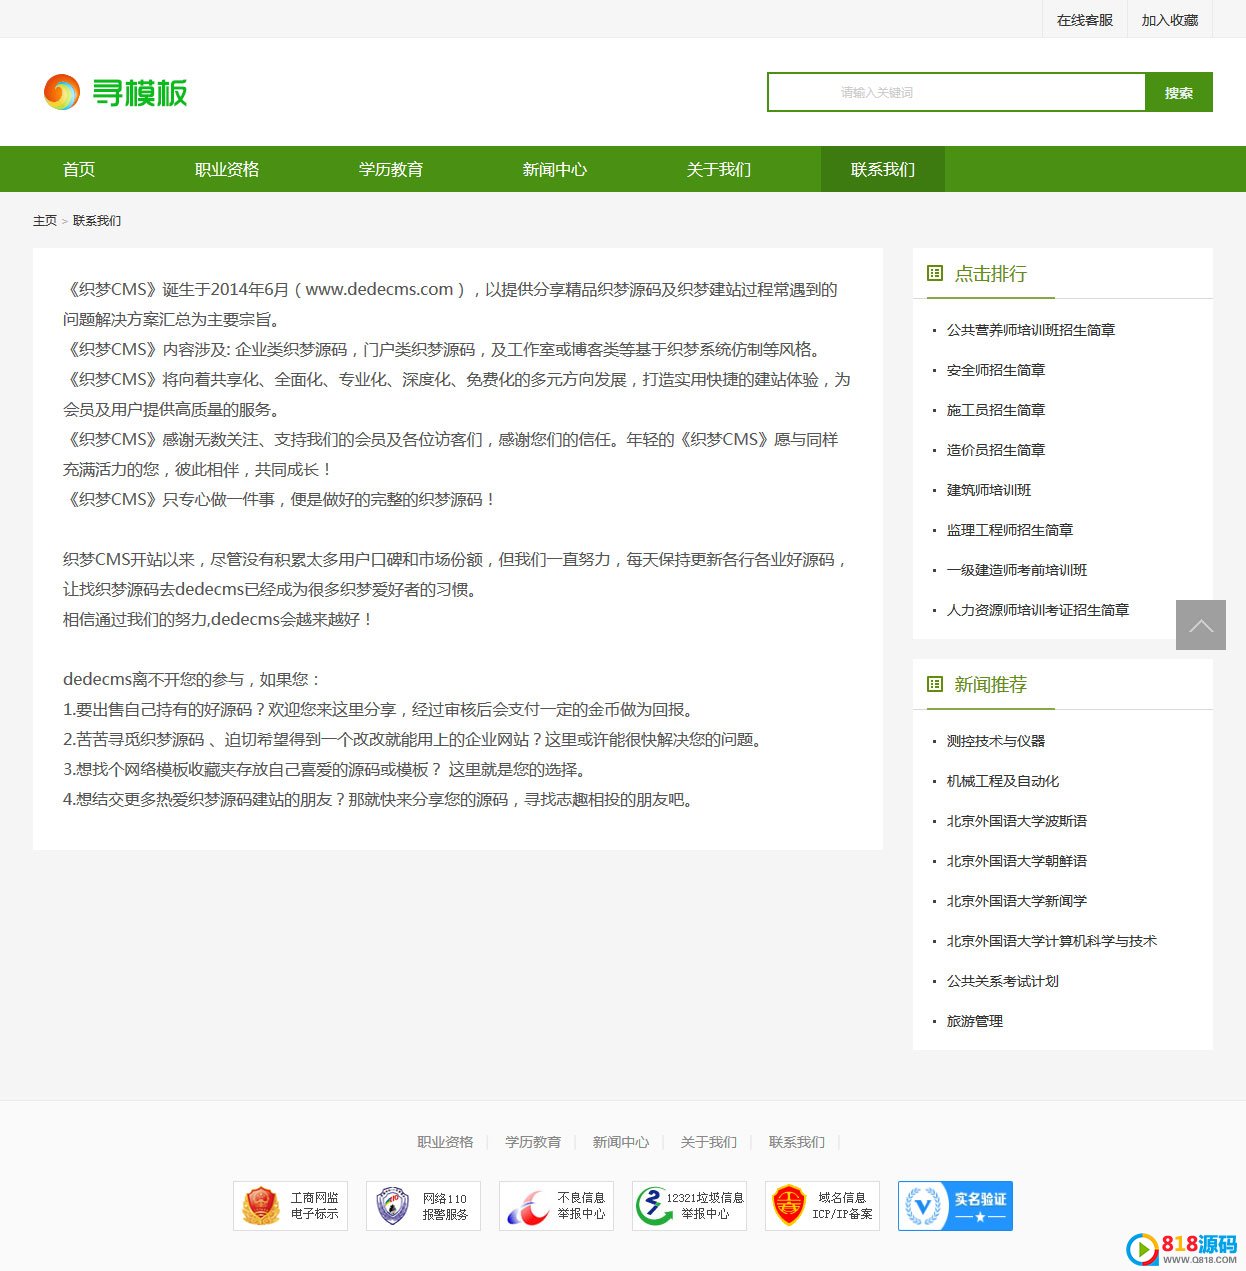The image size is (1246, 1271).
Task: Click the www.dedecms.com text in article
Action: pyautogui.click(x=379, y=289)
